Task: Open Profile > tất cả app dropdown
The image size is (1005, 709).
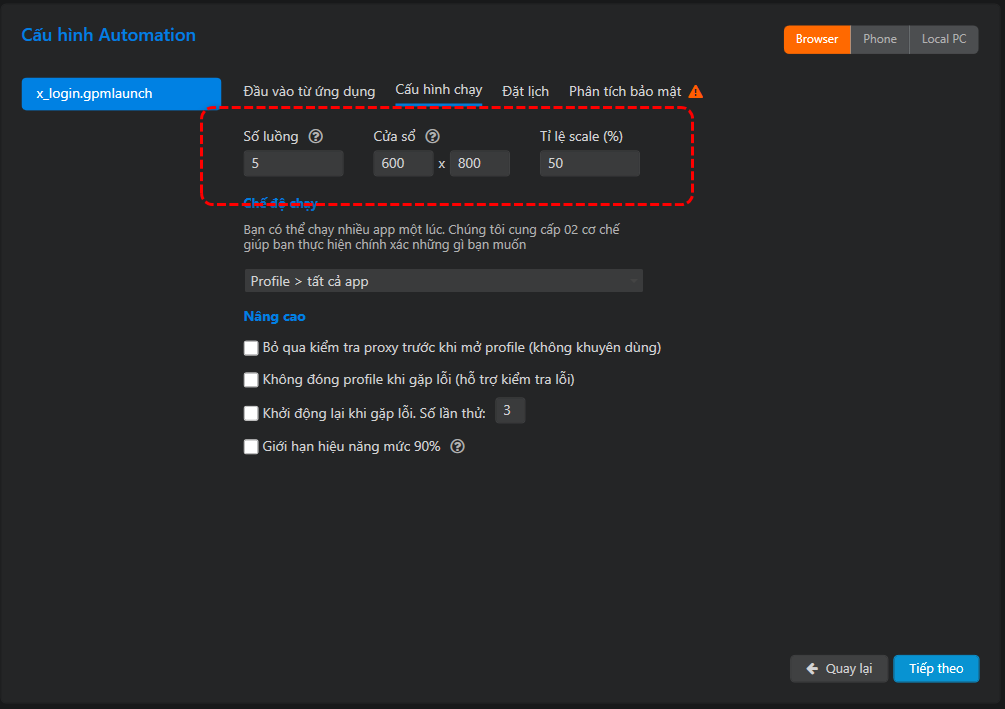Action: coord(443,281)
